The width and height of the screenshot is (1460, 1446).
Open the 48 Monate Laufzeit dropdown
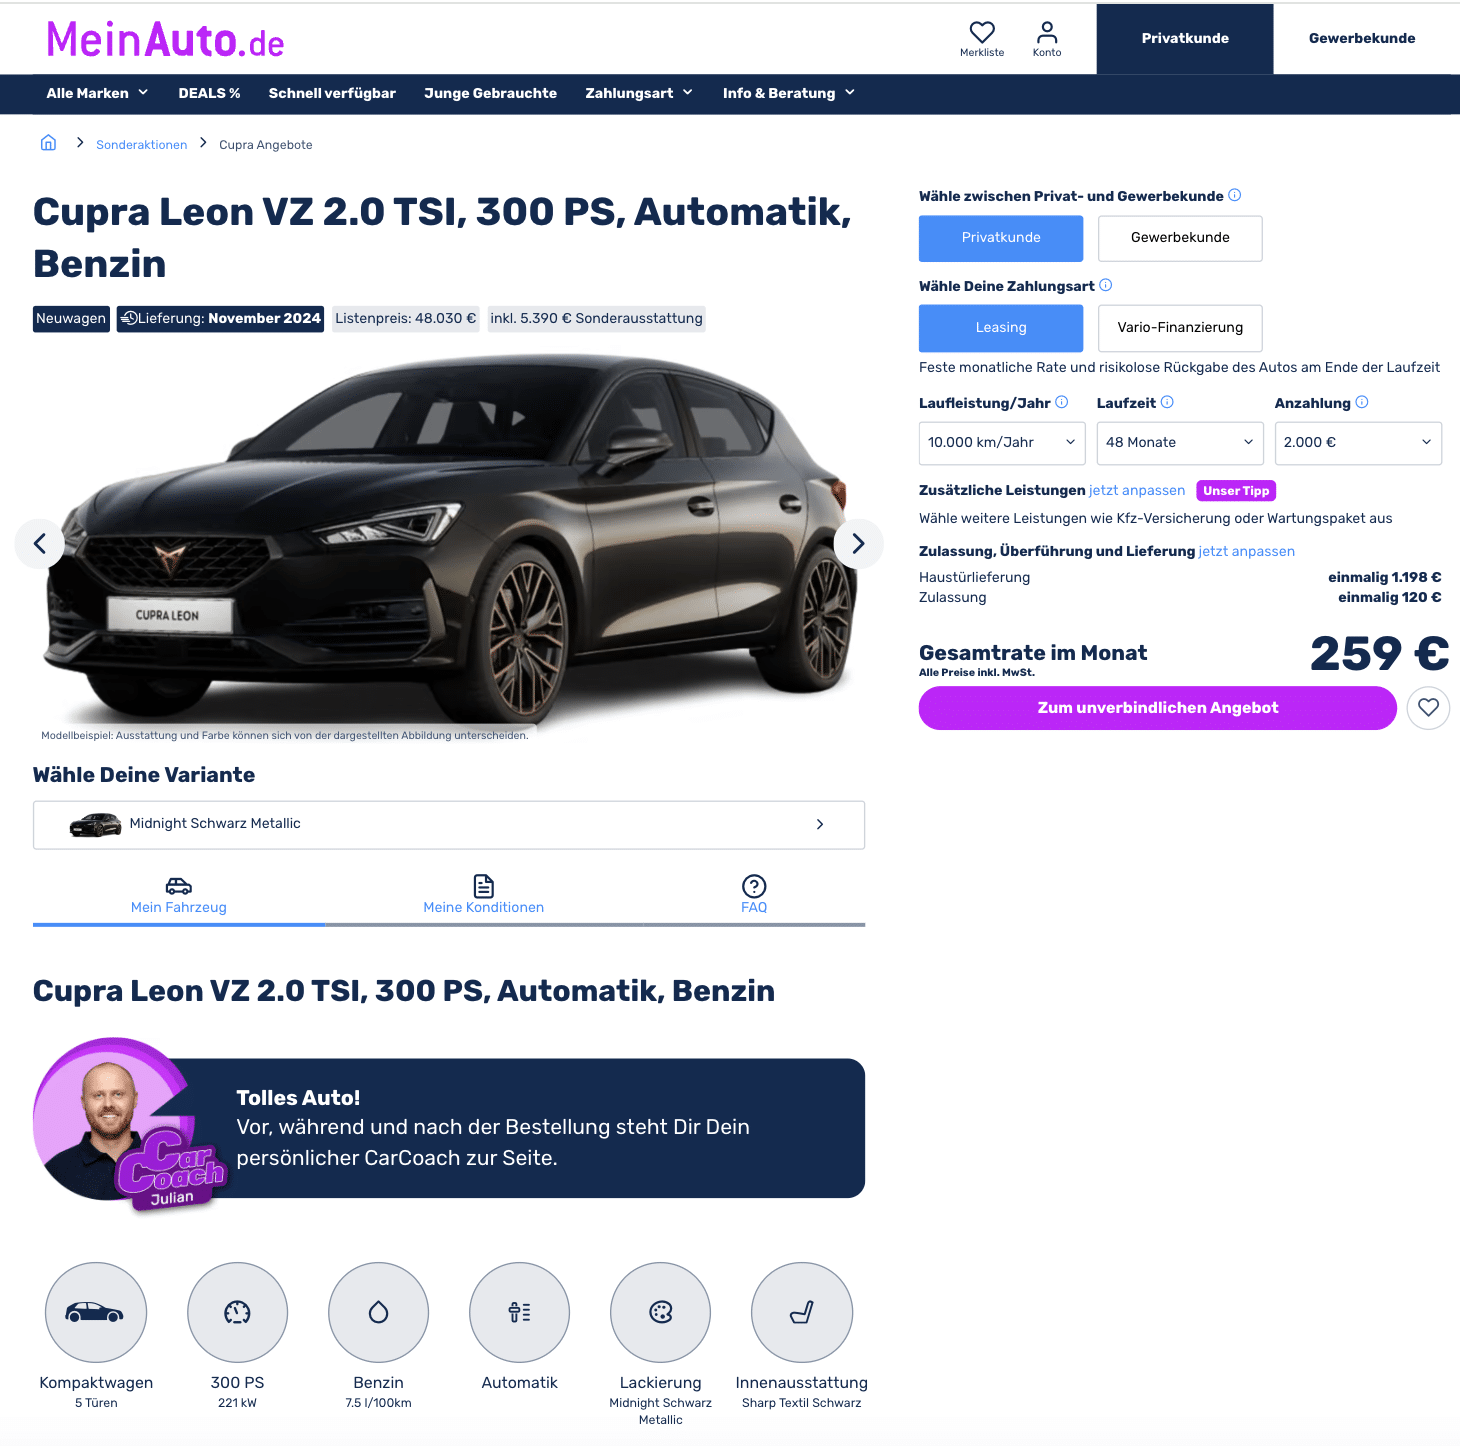pyautogui.click(x=1180, y=443)
